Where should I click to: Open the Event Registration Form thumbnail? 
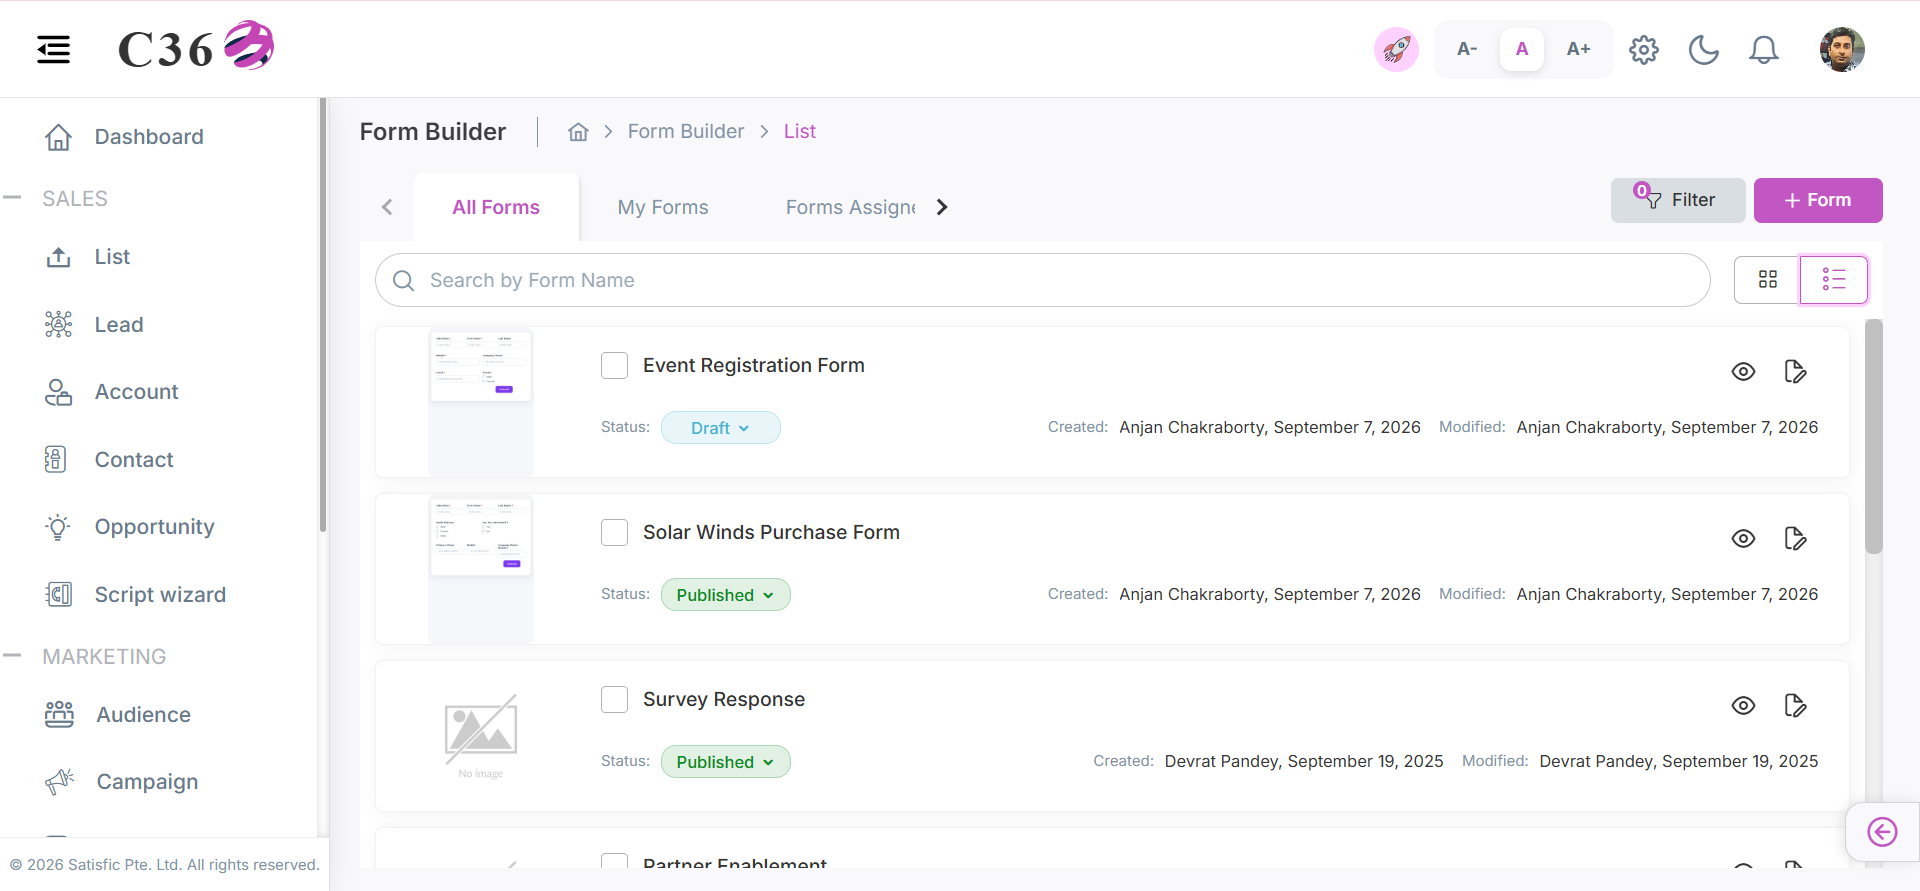tap(481, 402)
